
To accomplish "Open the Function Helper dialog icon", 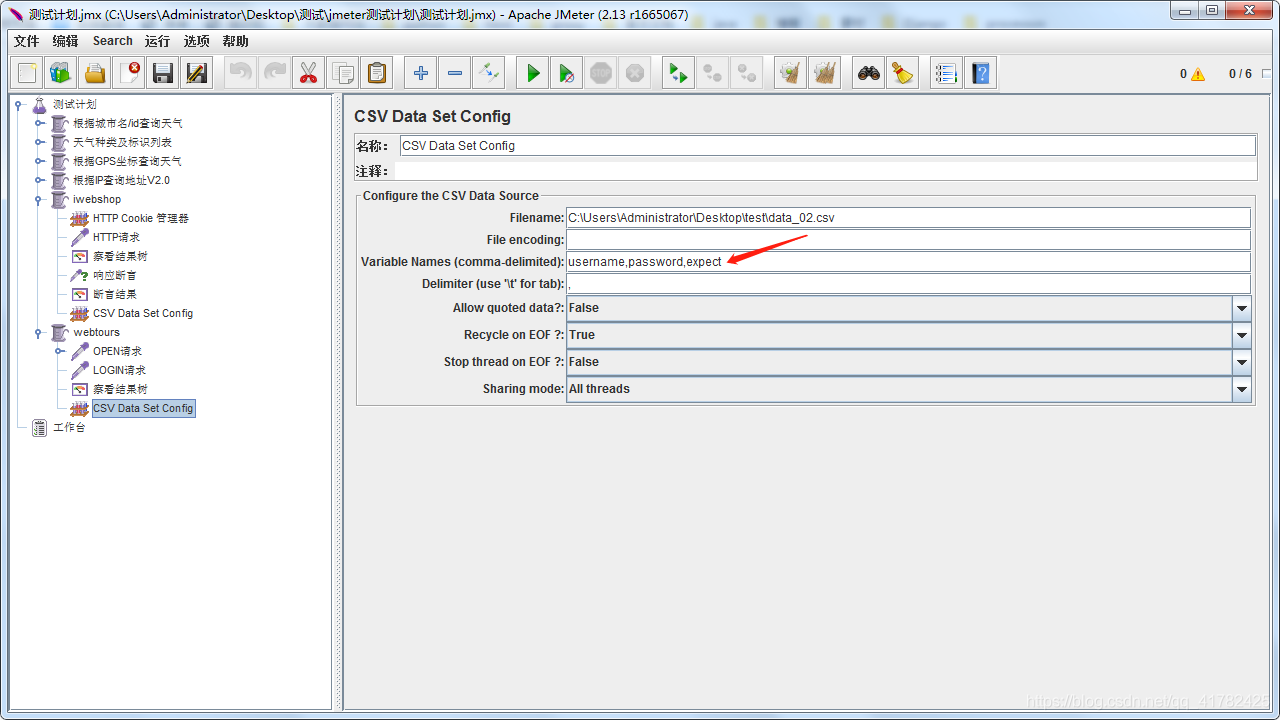I will (x=946, y=73).
